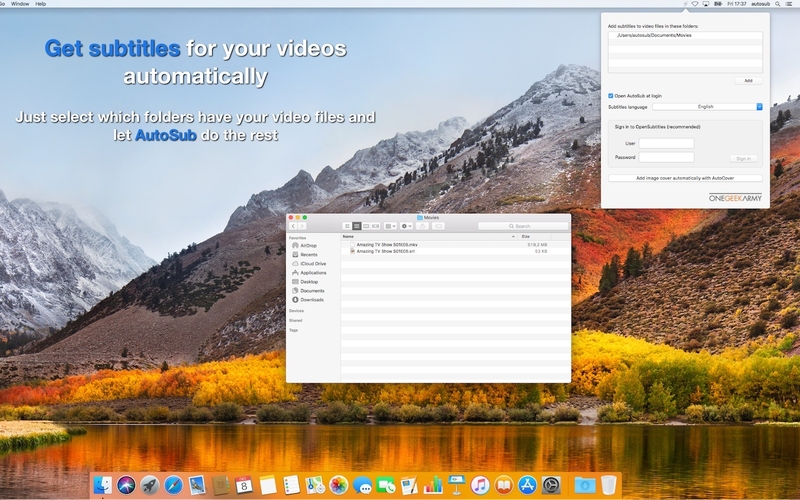This screenshot has width=800, height=500.
Task: Open the Finder action gear dropdown
Action: pyautogui.click(x=407, y=226)
